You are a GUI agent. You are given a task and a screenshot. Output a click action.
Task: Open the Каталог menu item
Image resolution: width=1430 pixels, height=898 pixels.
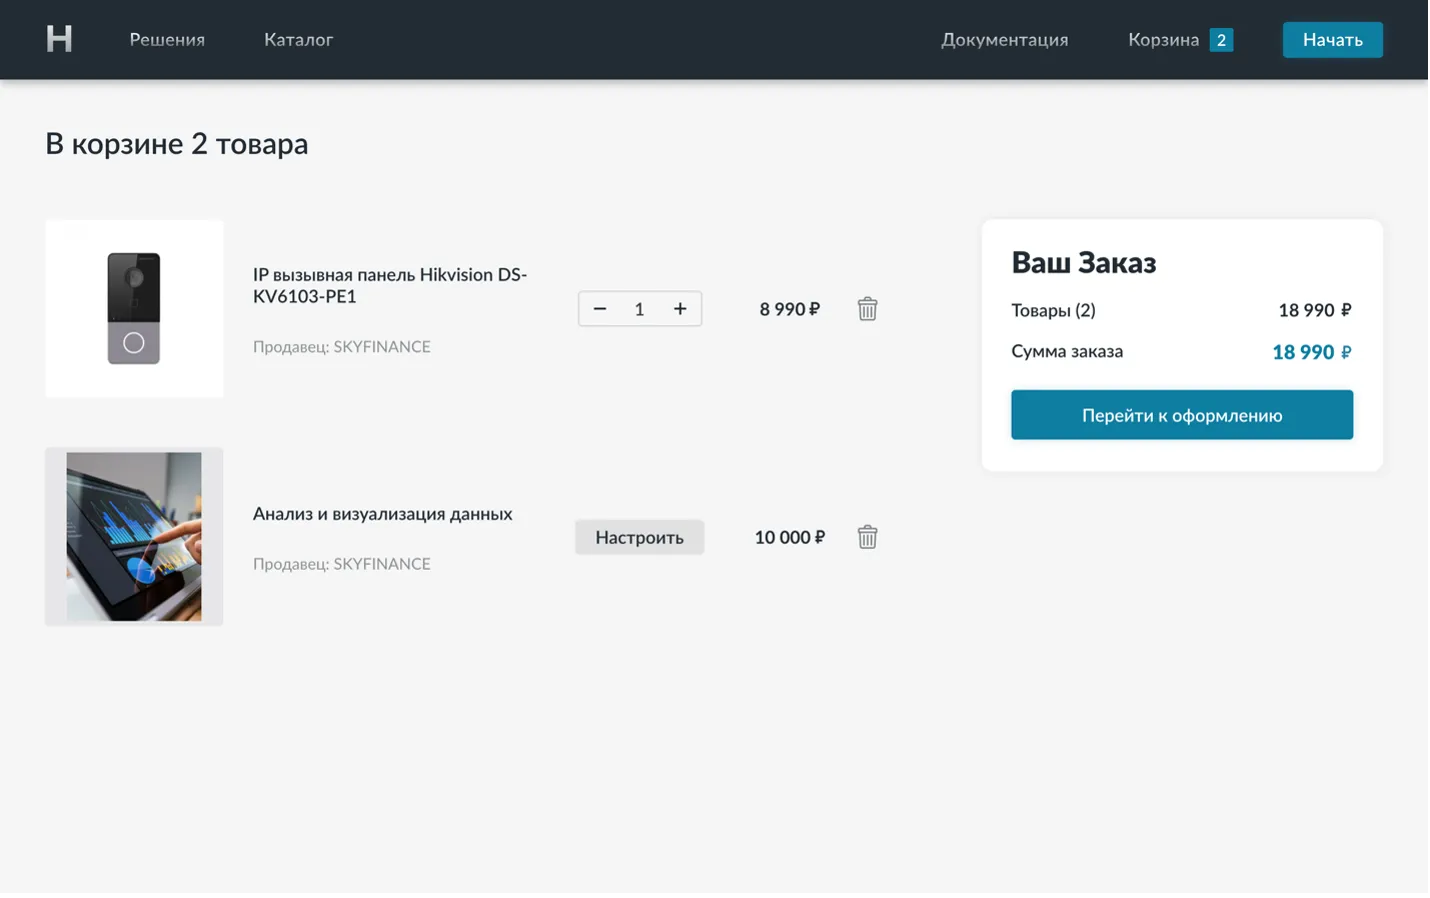(298, 40)
